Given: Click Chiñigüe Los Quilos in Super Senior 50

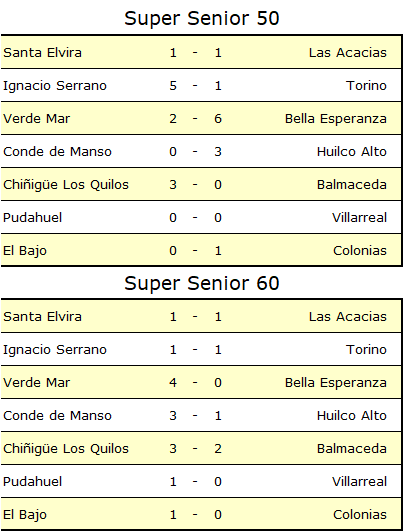Looking at the screenshot, I should pos(66,185).
